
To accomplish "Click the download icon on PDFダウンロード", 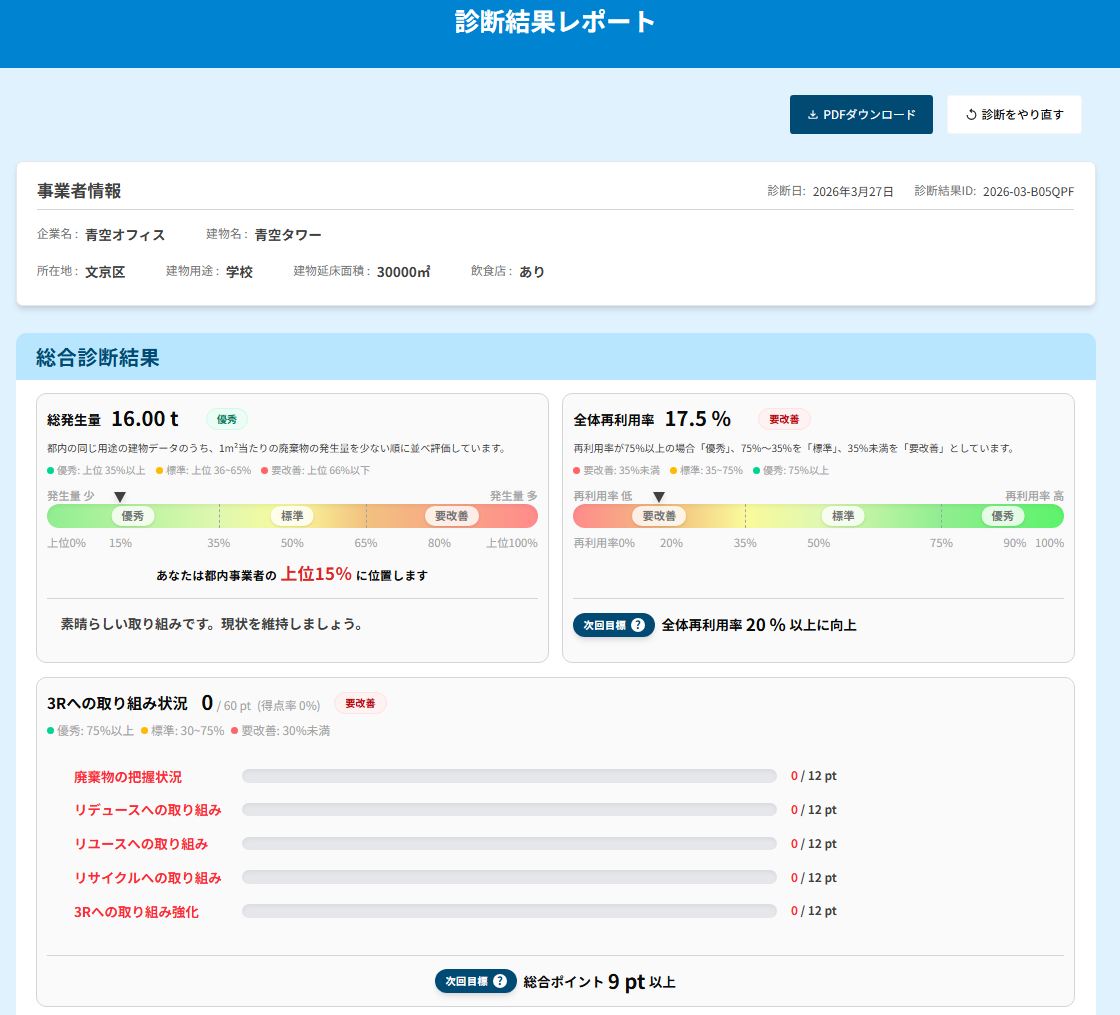I will pos(813,115).
